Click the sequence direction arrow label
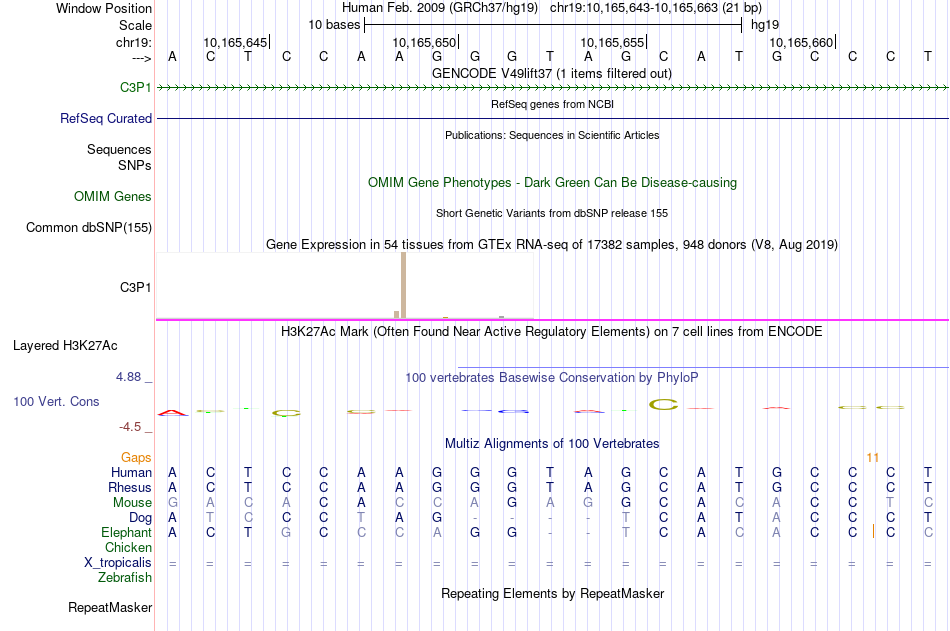Image resolution: width=950 pixels, height=631 pixels. coord(142,58)
